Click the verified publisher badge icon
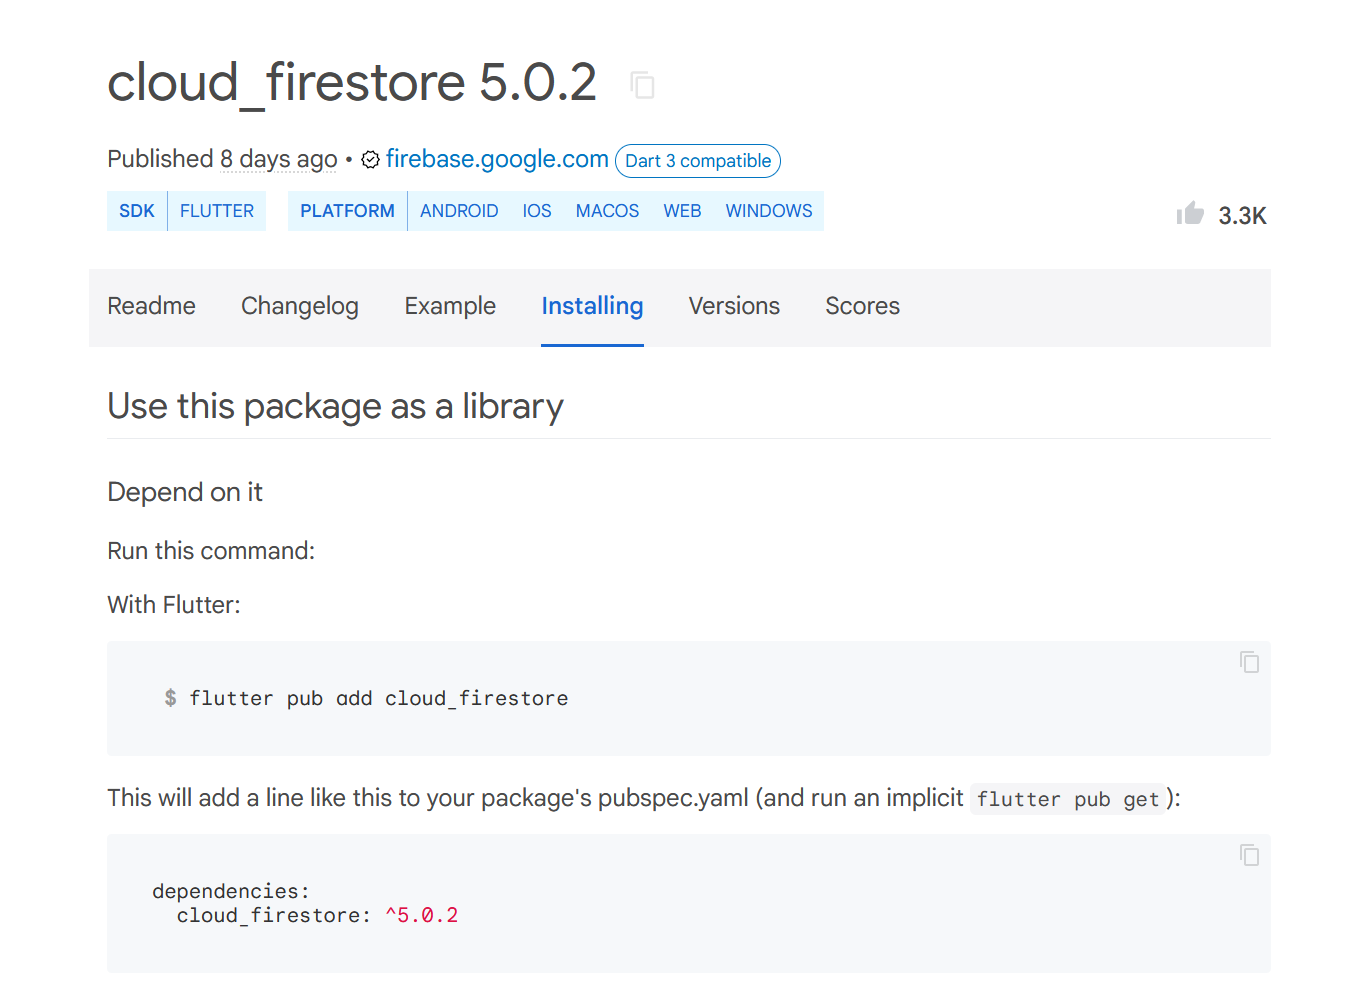The image size is (1352, 986). click(370, 159)
